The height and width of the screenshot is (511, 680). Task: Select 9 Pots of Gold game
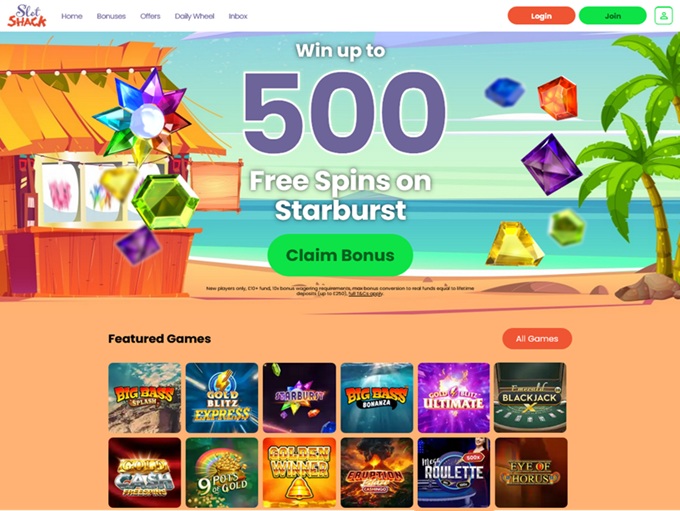click(x=222, y=472)
